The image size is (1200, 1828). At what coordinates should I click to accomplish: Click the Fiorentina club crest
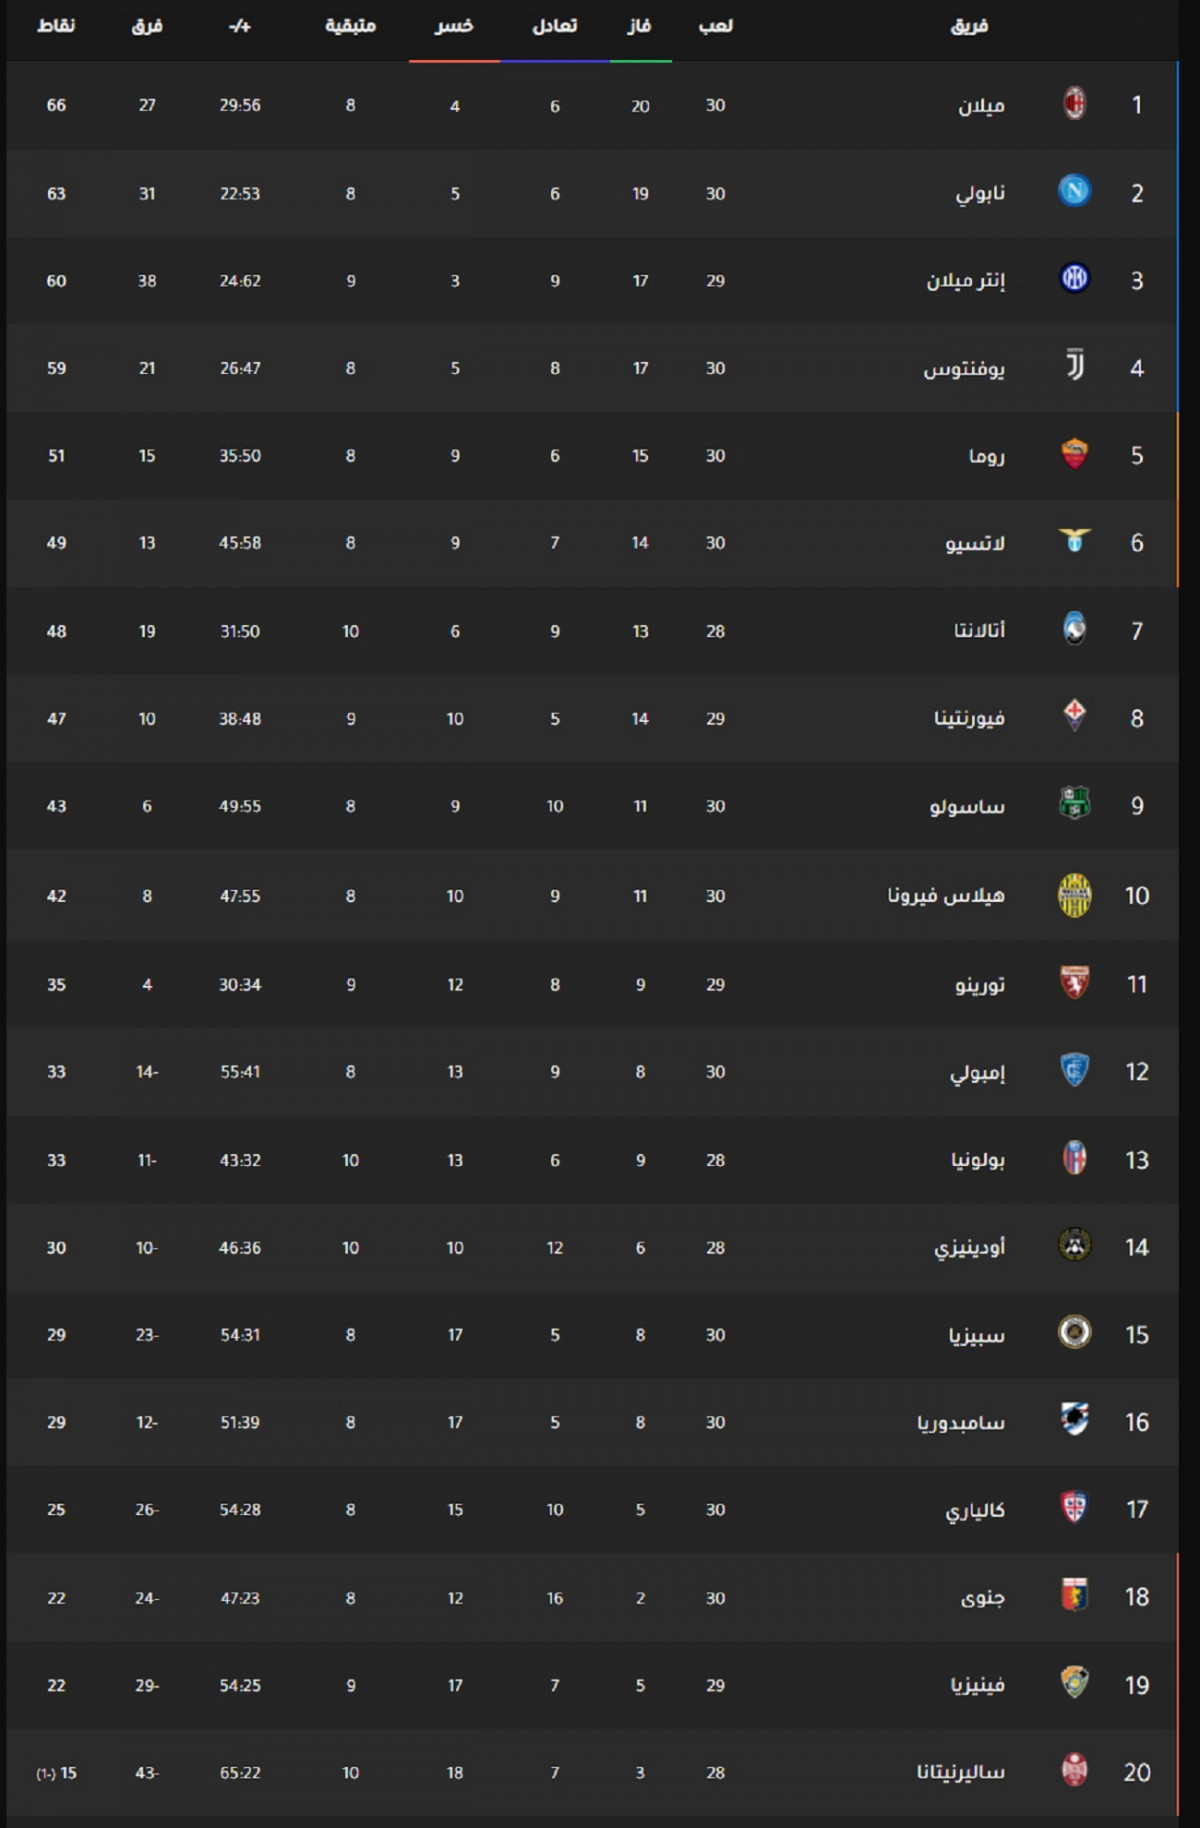pos(1074,715)
